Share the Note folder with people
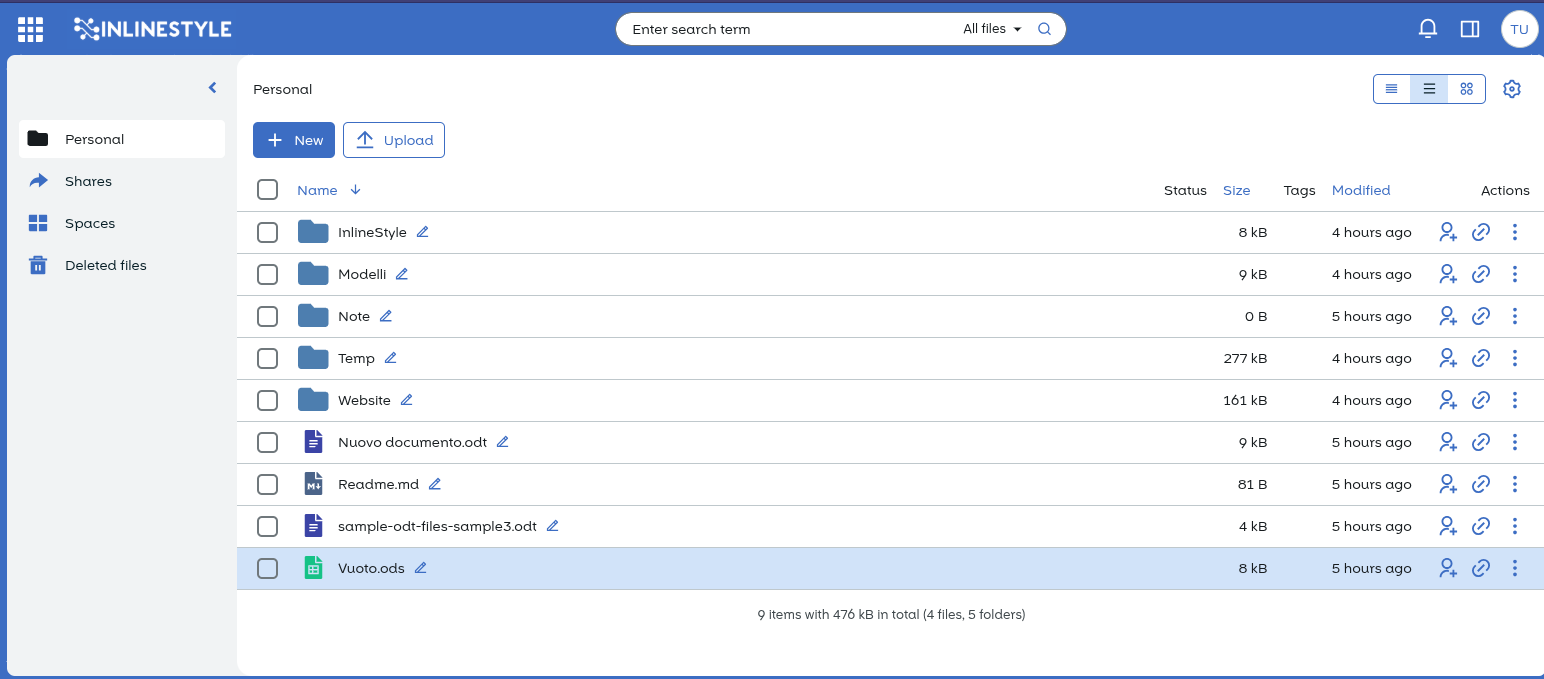 point(1448,316)
